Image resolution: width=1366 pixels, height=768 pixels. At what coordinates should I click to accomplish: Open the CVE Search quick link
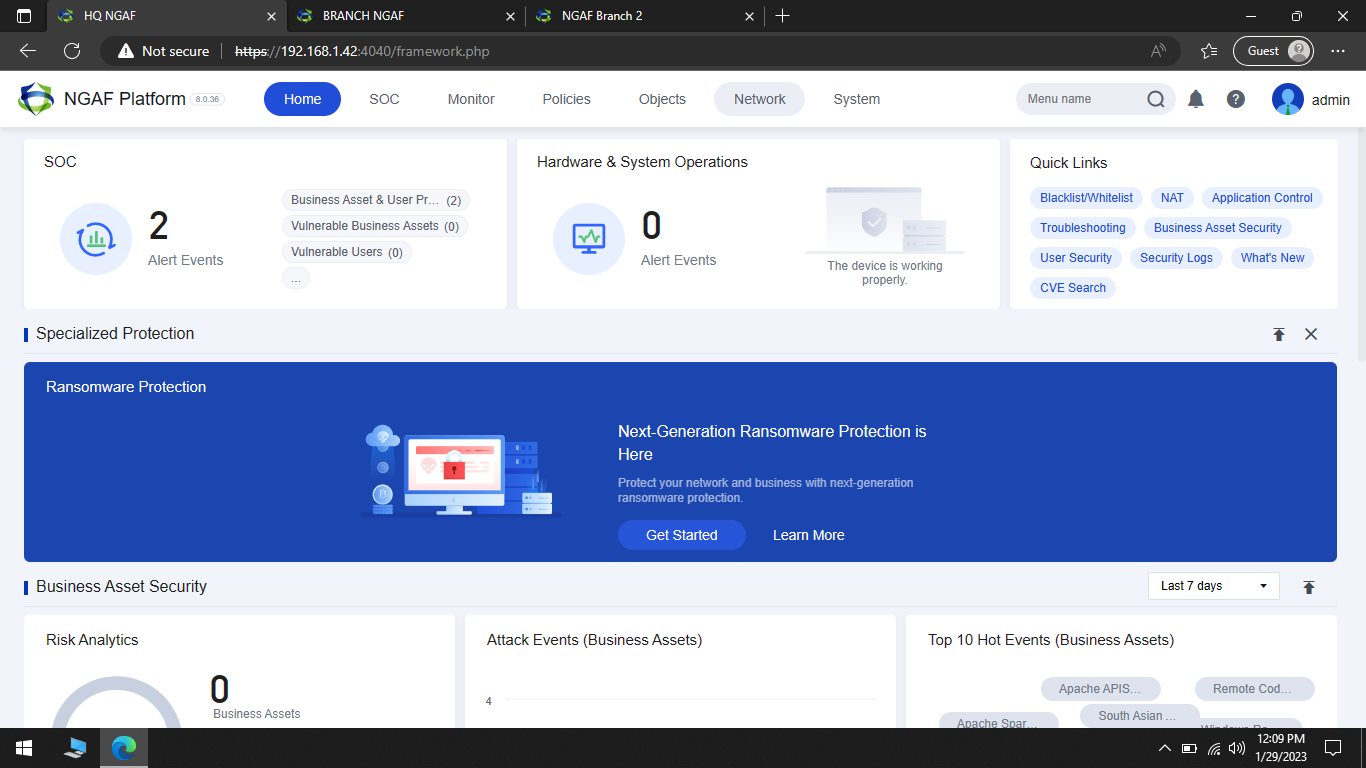pos(1072,288)
